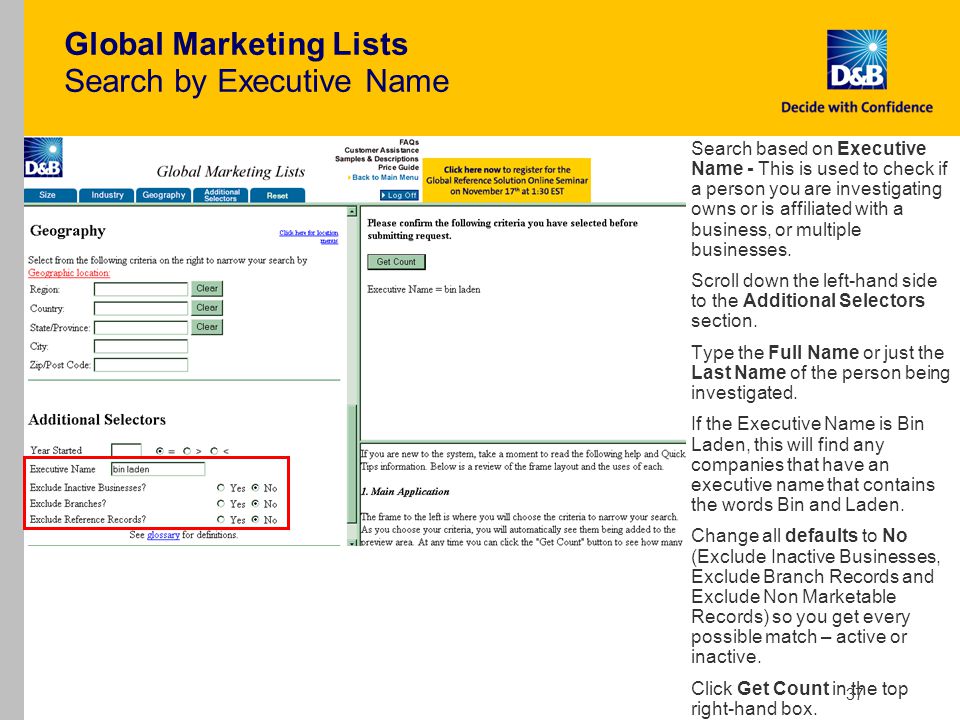Click the Reset tab
Viewport: 960px width, 720px height.
[x=277, y=195]
